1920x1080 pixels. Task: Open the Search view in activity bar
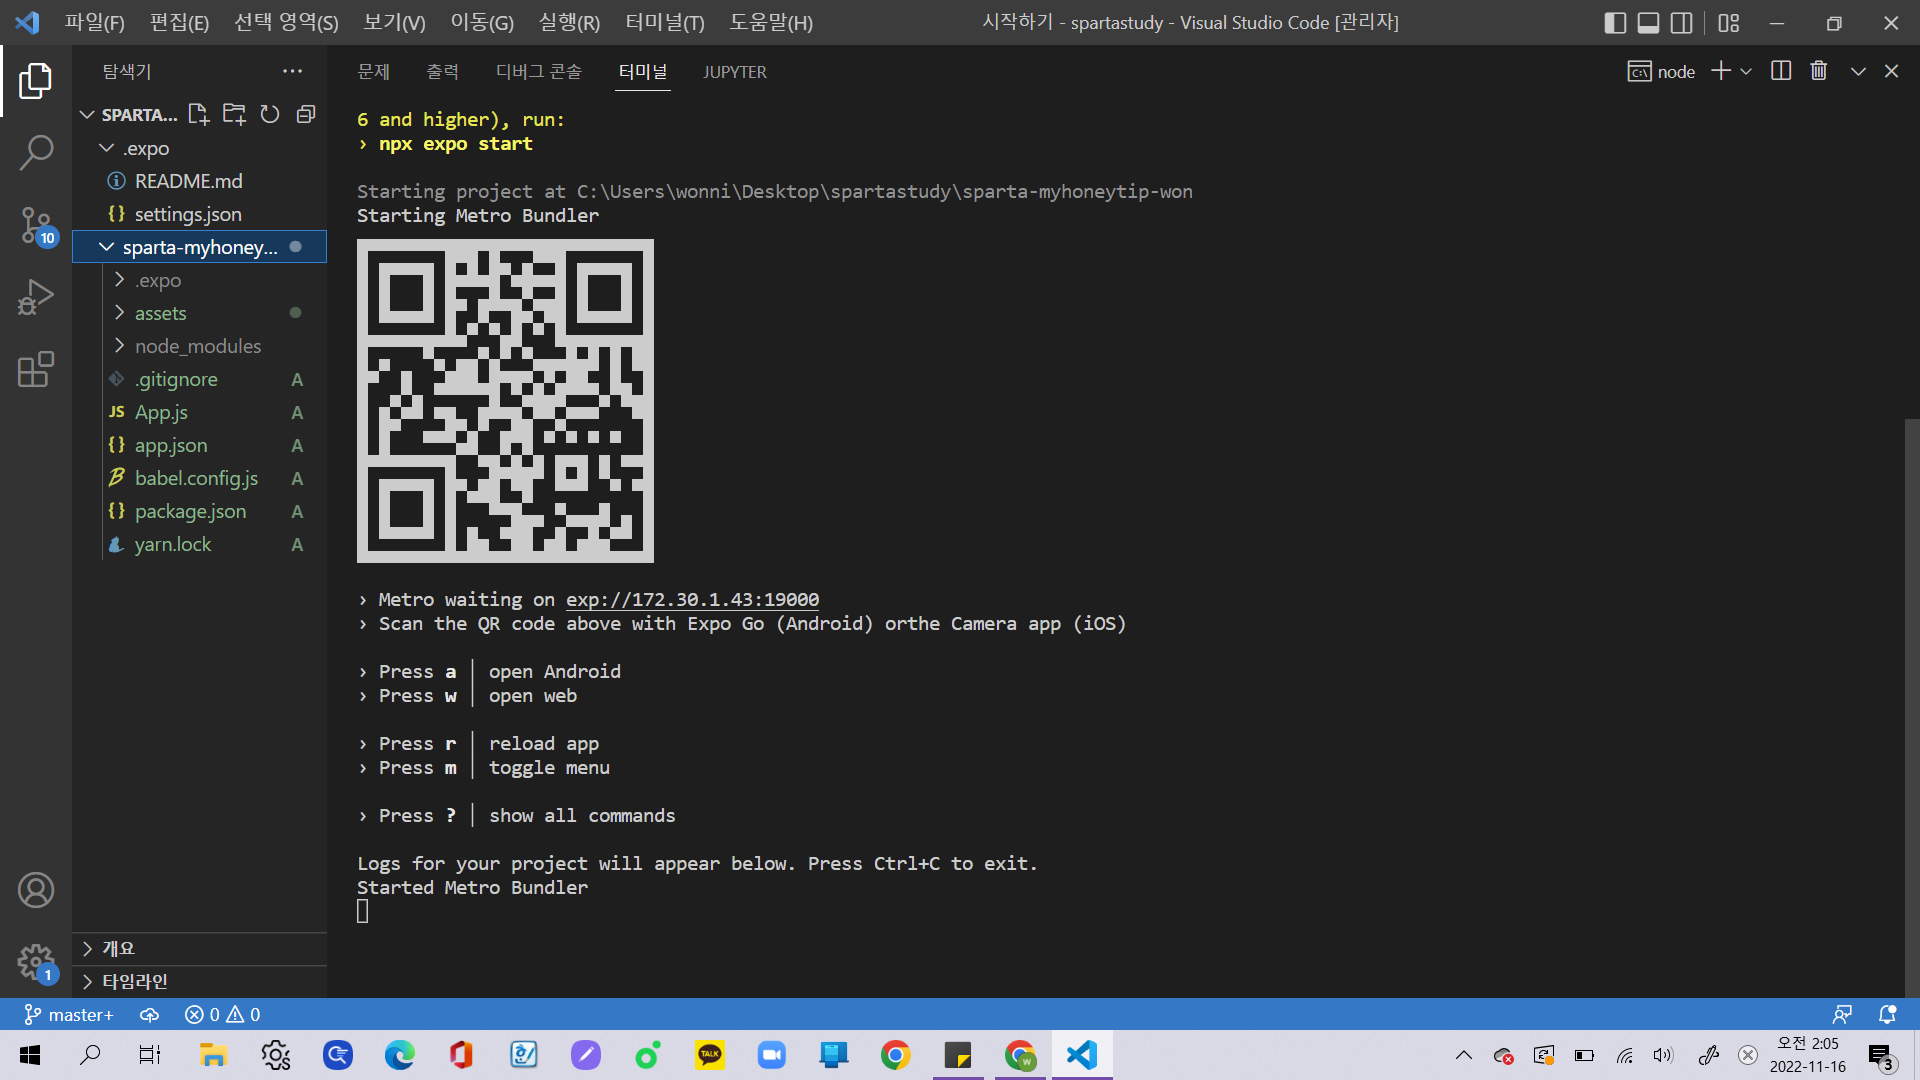36,153
